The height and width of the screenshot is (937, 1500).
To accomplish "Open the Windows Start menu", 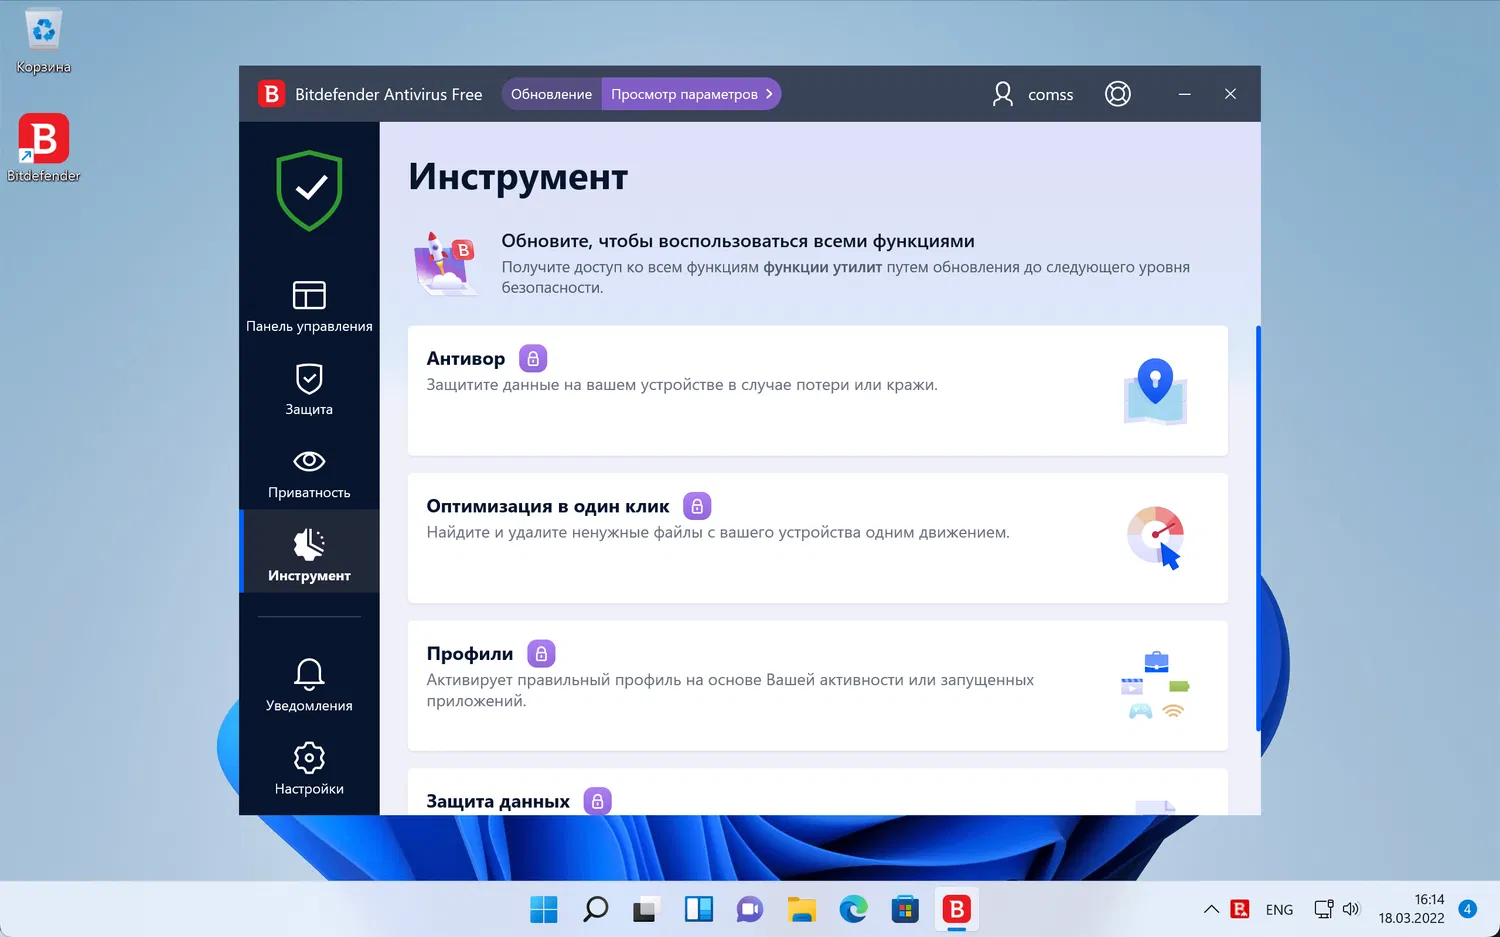I will [x=544, y=909].
